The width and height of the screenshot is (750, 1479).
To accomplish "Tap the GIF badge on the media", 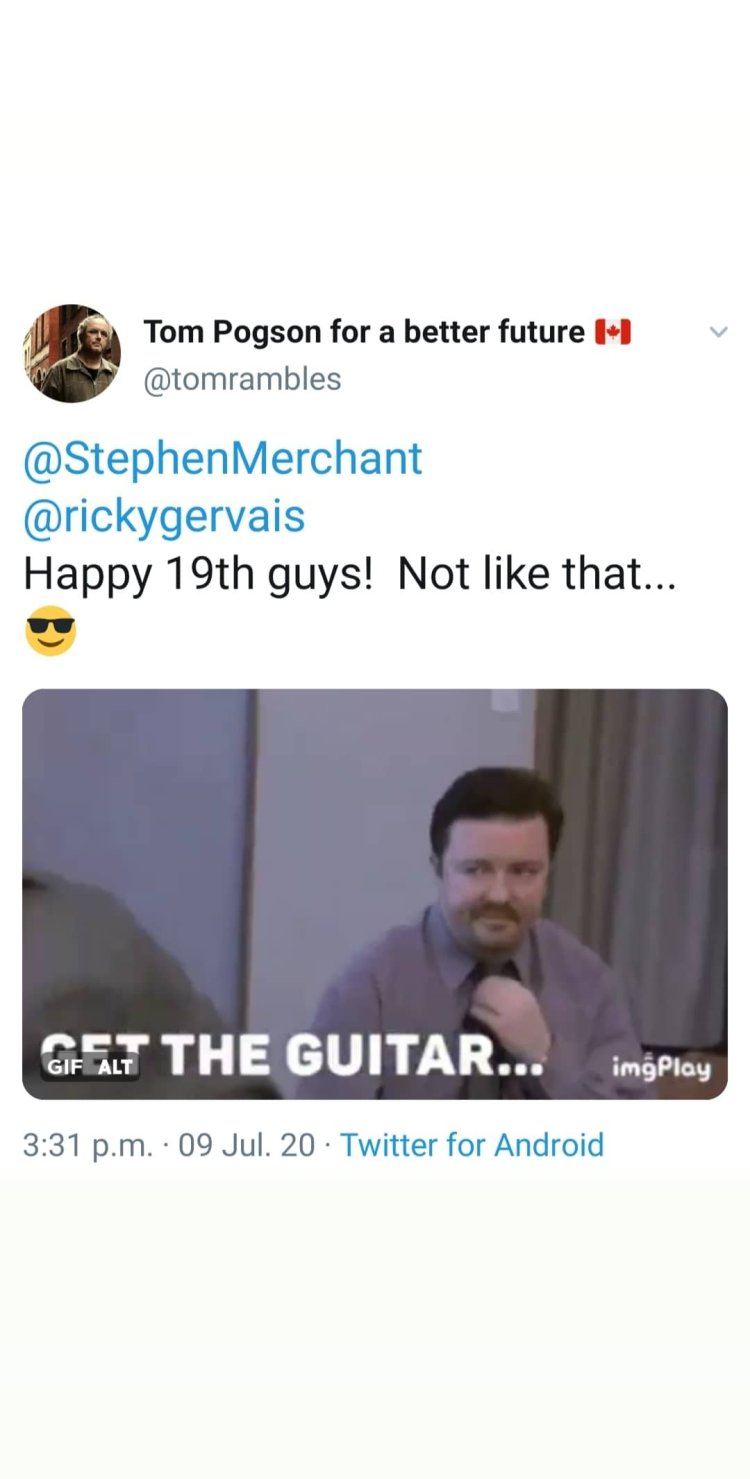I will tap(66, 1066).
